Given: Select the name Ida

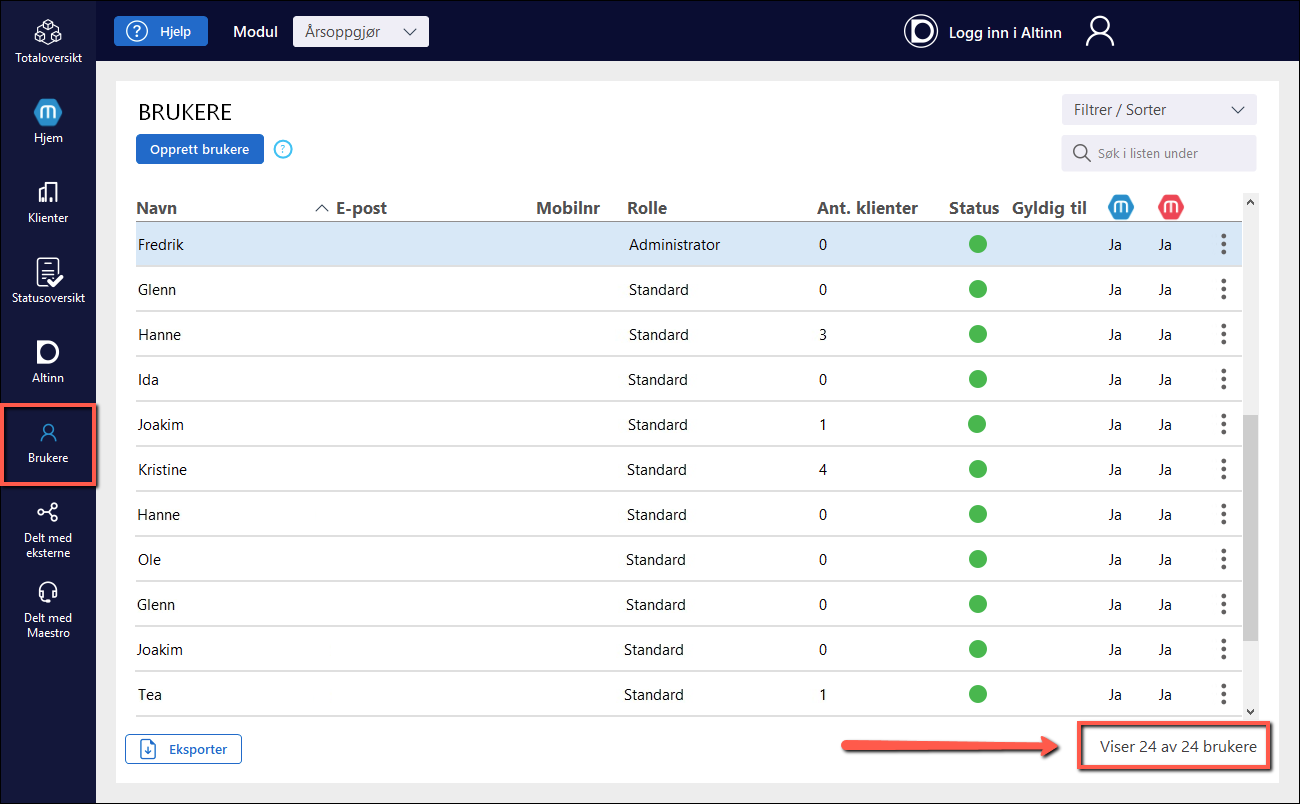Looking at the screenshot, I should 148,380.
